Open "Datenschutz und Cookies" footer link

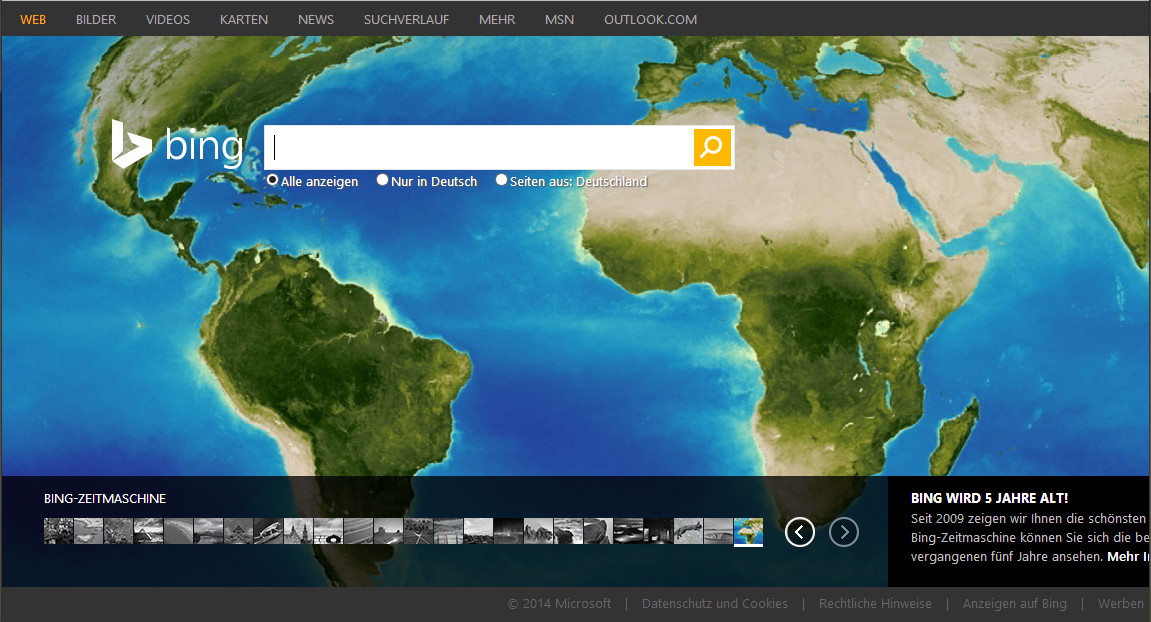[x=715, y=604]
